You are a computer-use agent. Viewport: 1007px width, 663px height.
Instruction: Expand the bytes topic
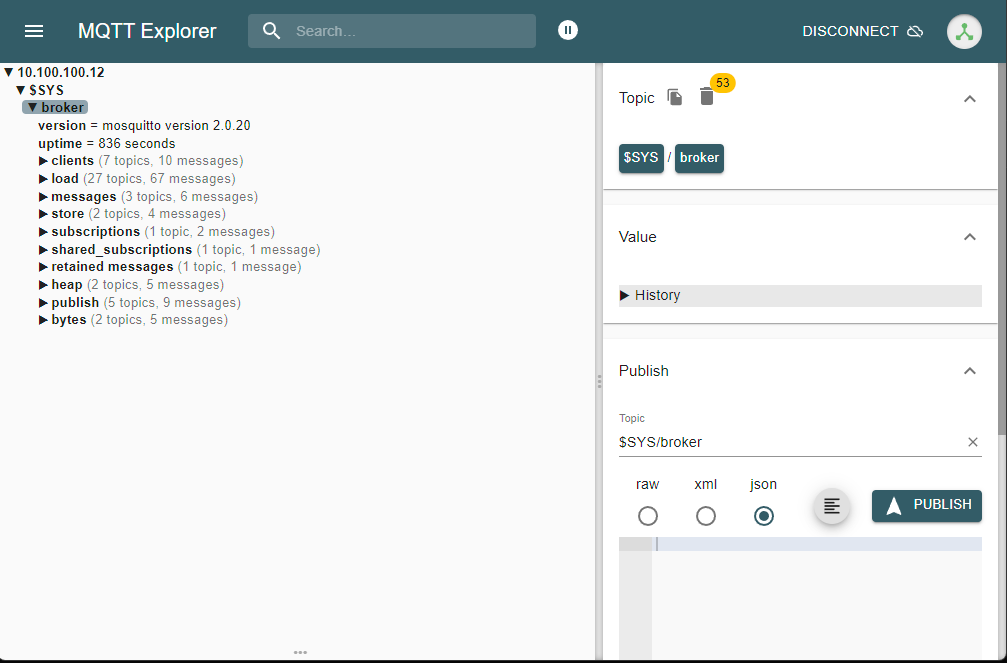click(43, 320)
